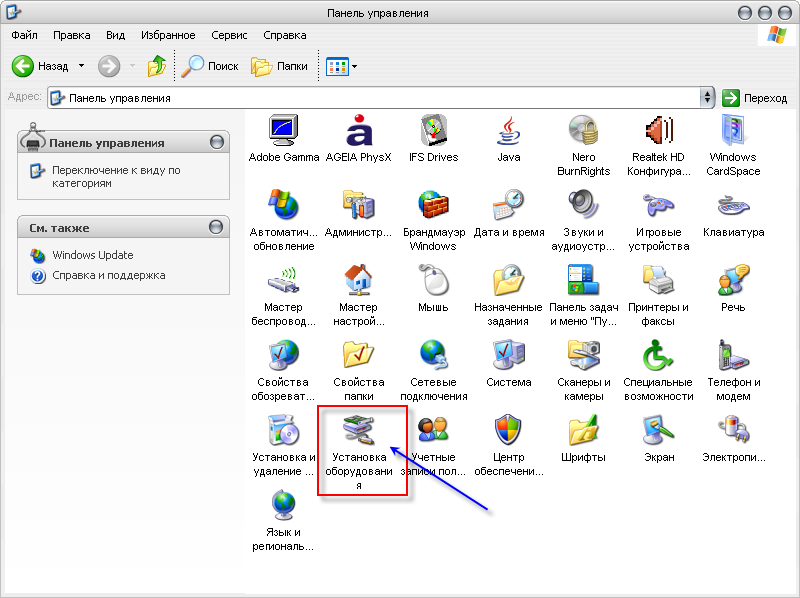This screenshot has height=598, width=800.
Task: Open the Сервис menu
Action: tap(229, 35)
